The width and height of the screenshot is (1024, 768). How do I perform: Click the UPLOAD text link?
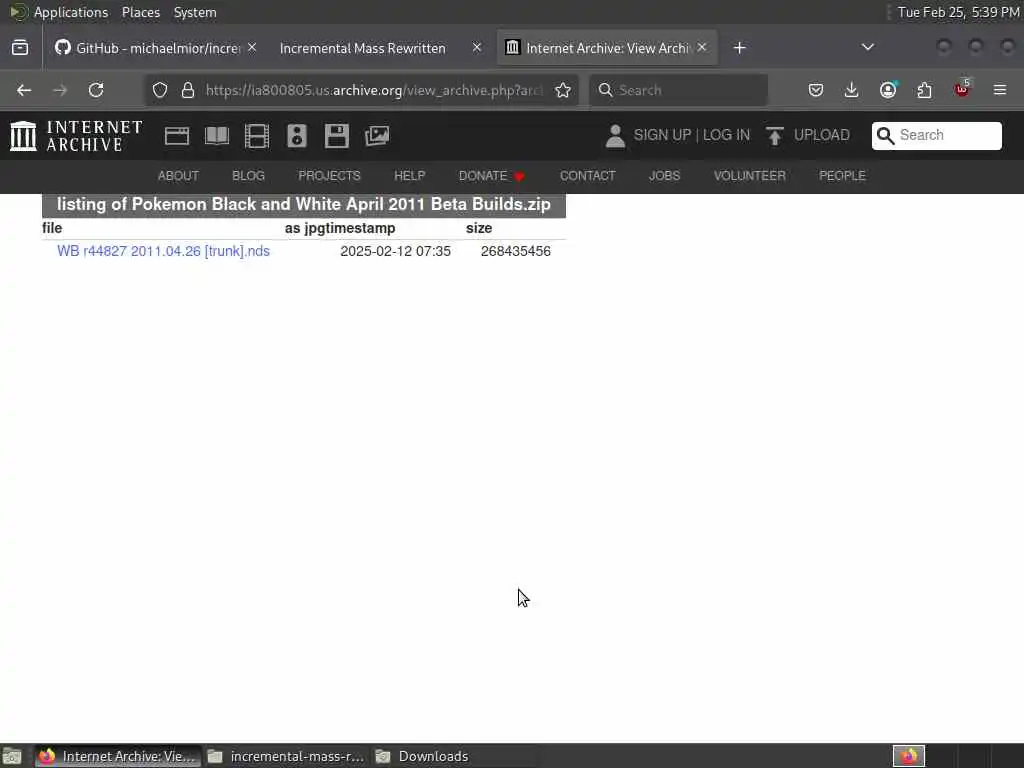[822, 135]
